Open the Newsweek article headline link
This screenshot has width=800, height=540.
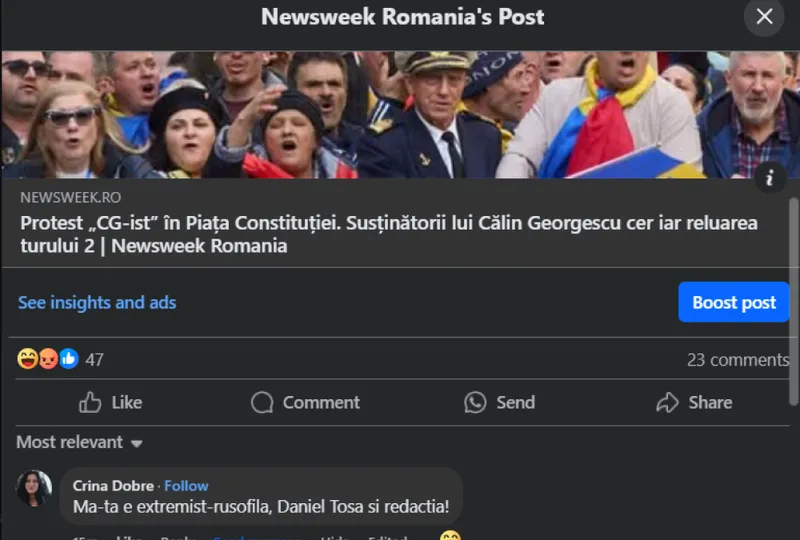388,234
